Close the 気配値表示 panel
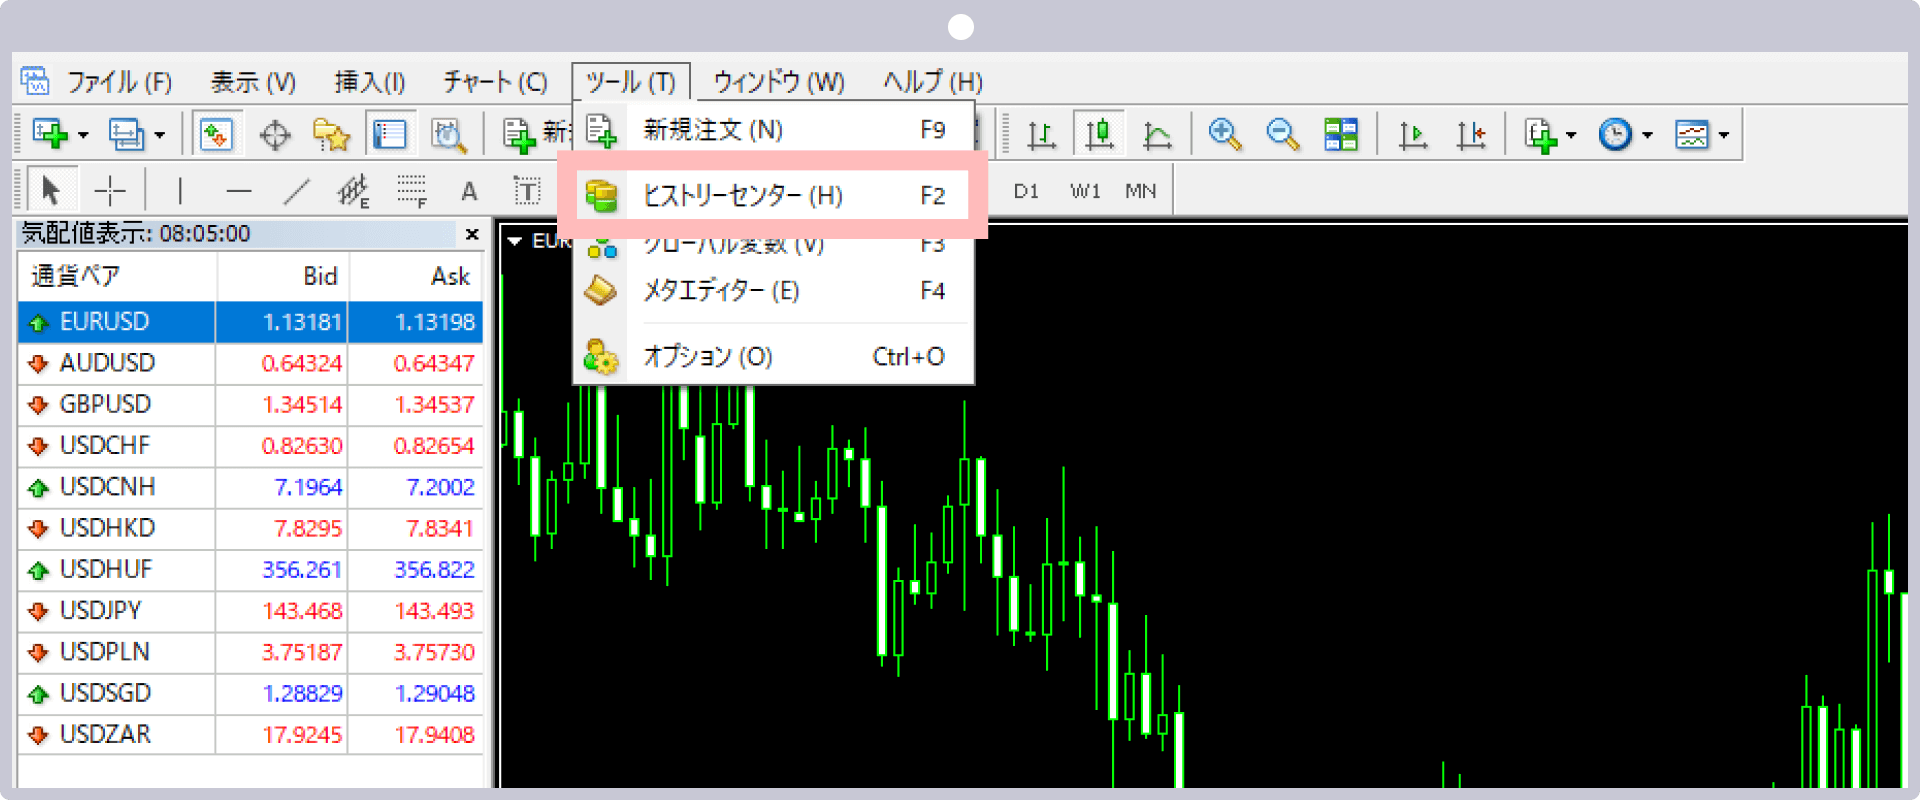 [x=472, y=234]
